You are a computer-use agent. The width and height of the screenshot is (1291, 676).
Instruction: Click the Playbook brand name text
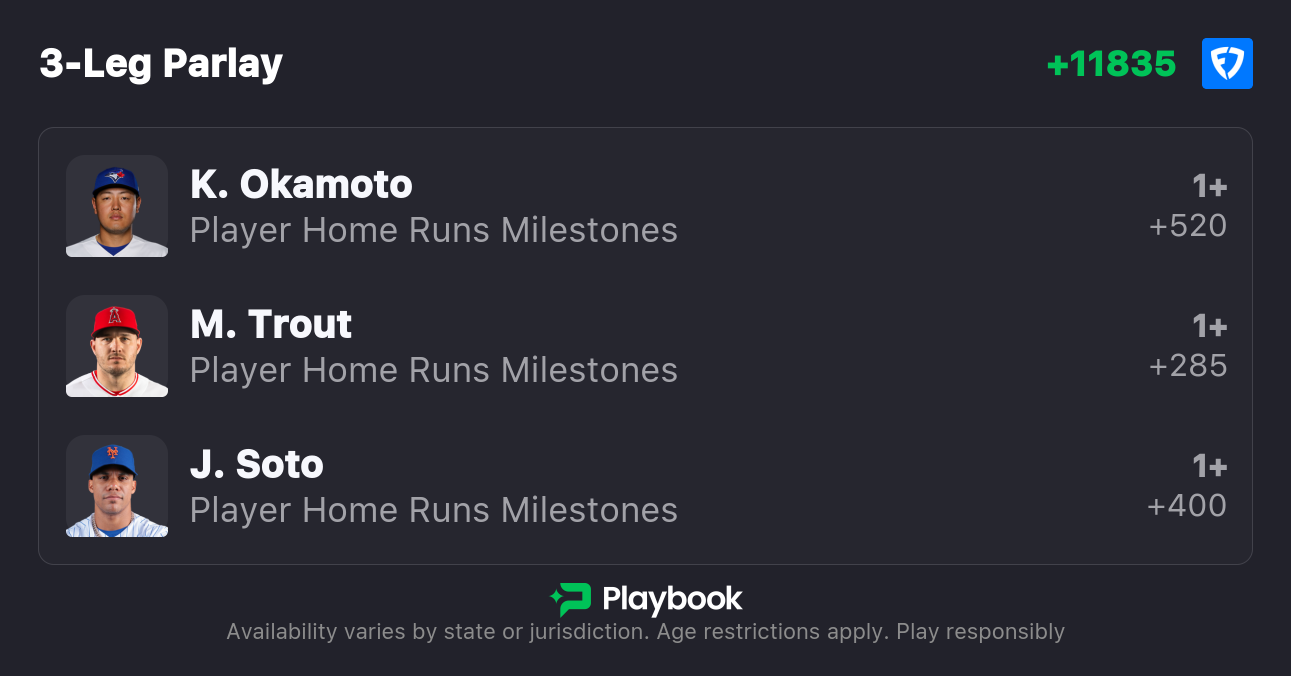click(672, 599)
